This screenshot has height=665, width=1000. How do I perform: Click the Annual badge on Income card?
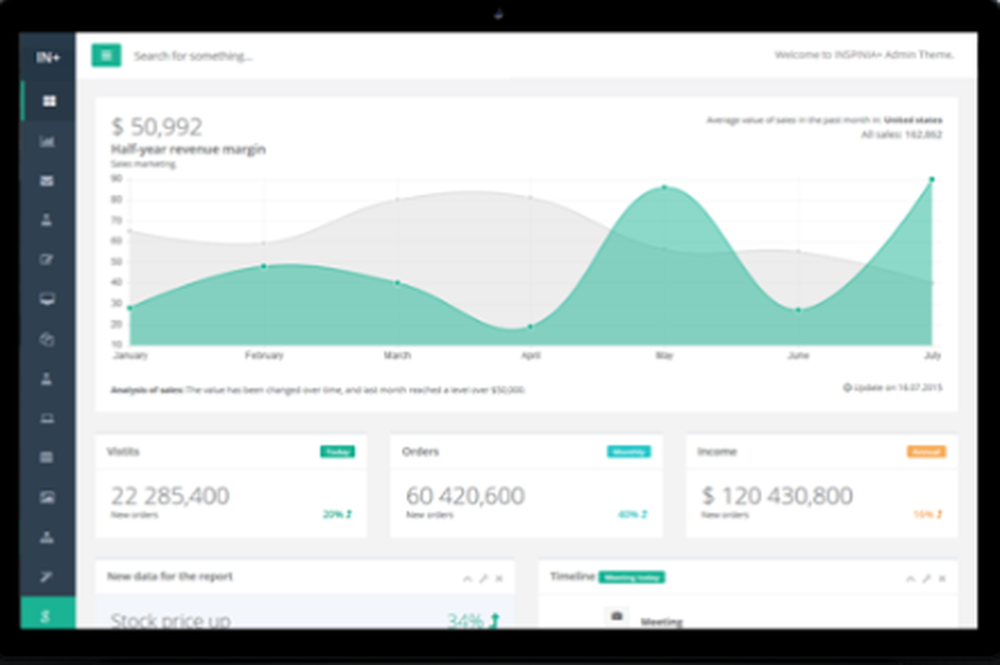[x=926, y=451]
